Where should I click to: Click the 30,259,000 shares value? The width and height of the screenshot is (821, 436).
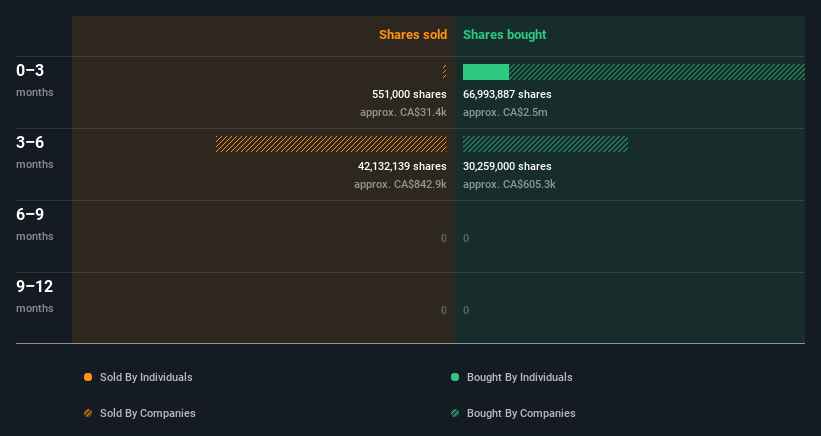(507, 166)
